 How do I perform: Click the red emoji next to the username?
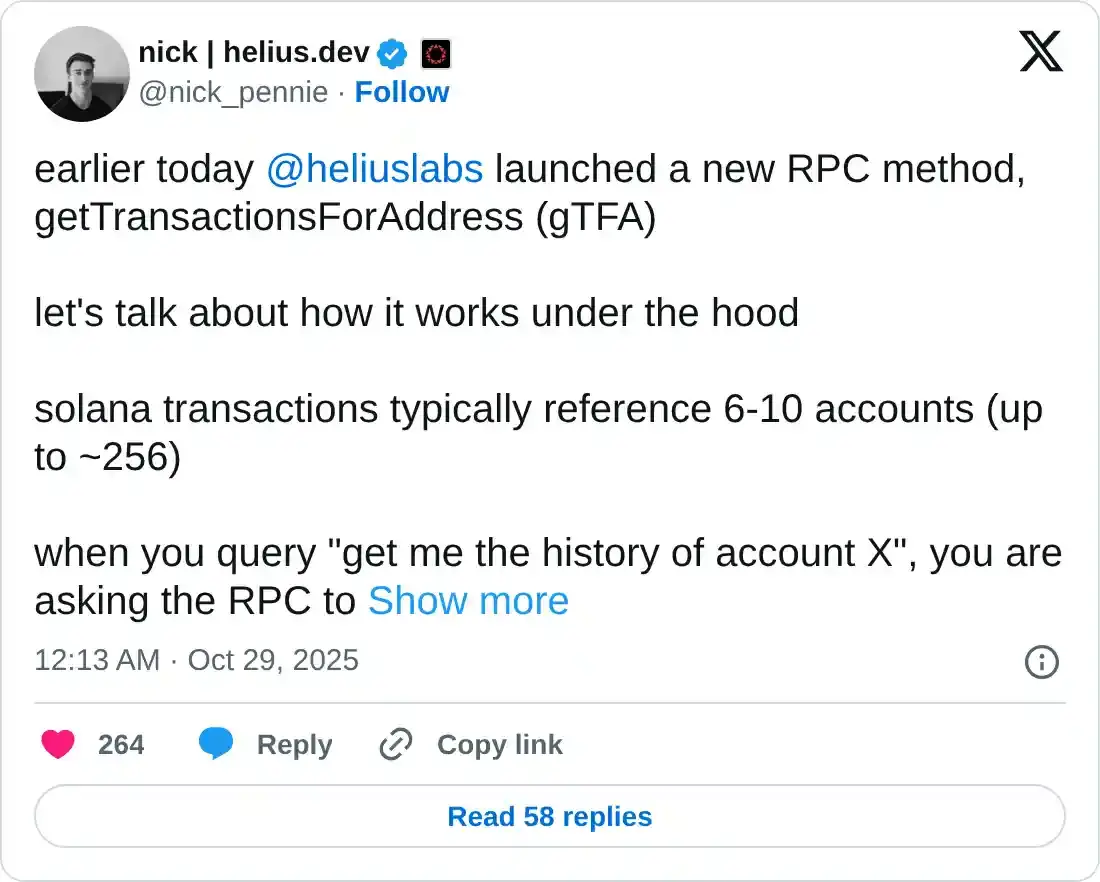(436, 54)
